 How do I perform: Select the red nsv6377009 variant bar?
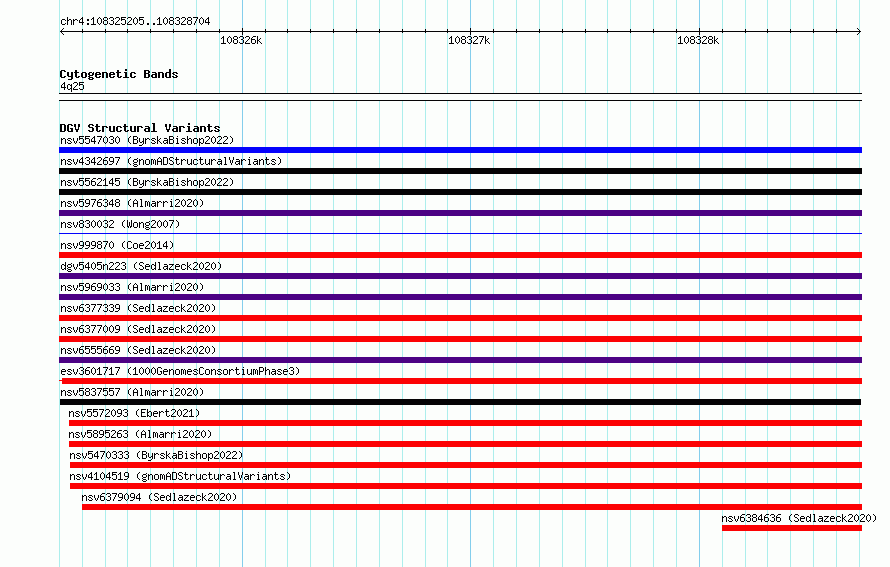pyautogui.click(x=460, y=339)
